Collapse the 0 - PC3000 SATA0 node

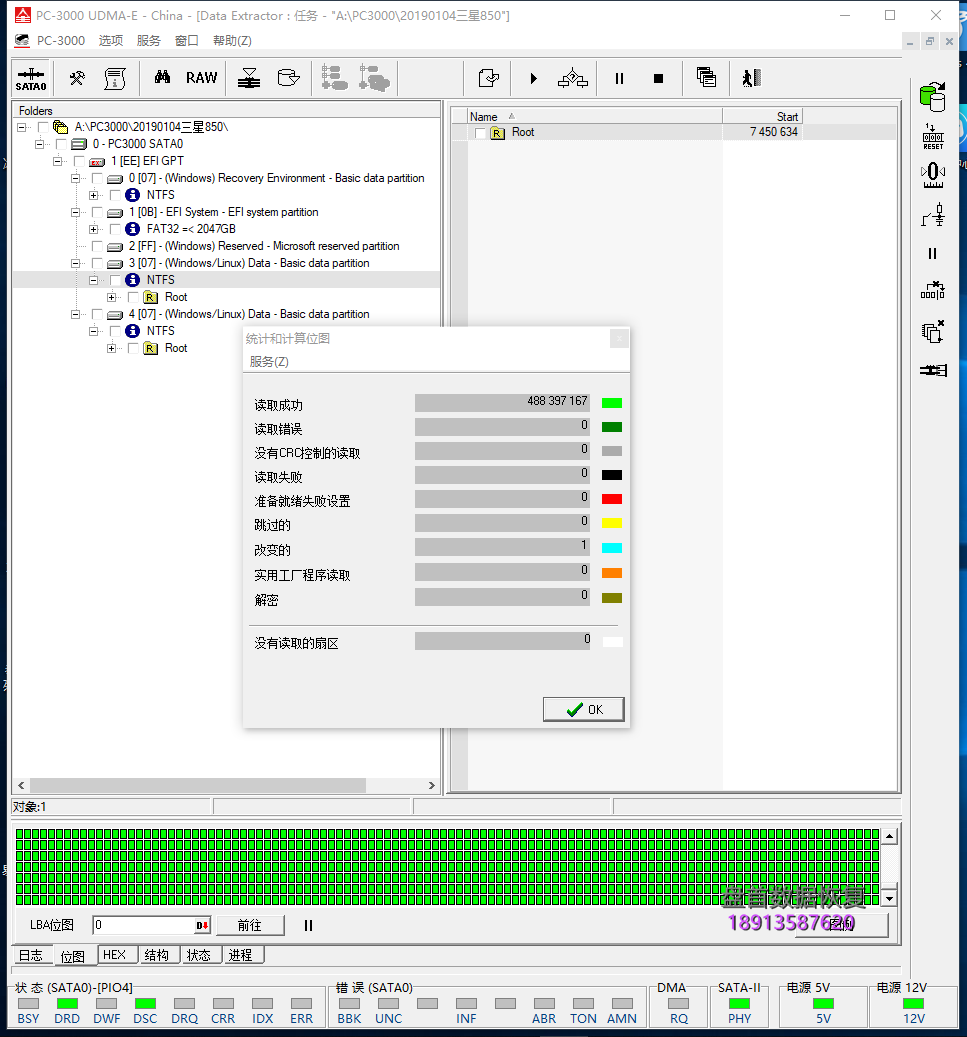click(40, 144)
